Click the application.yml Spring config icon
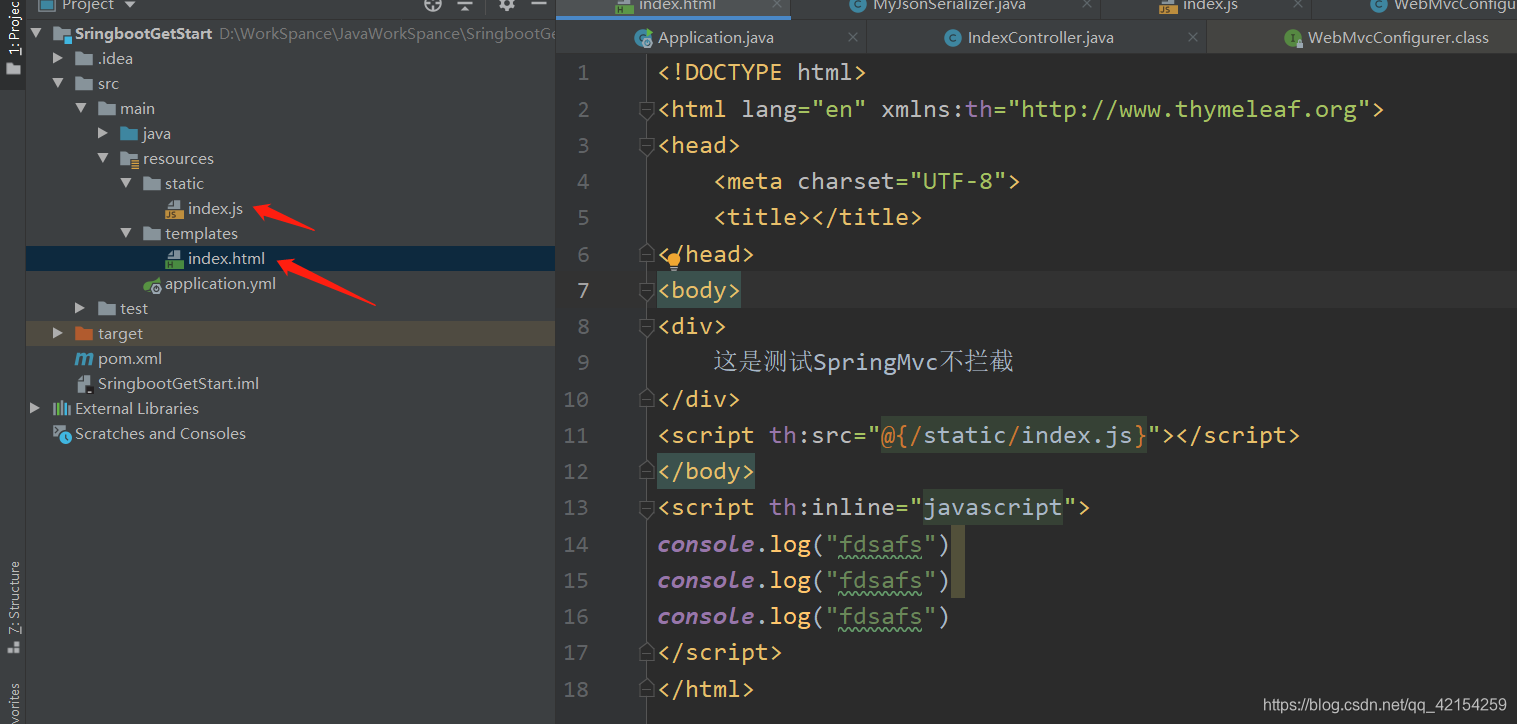 pos(152,284)
